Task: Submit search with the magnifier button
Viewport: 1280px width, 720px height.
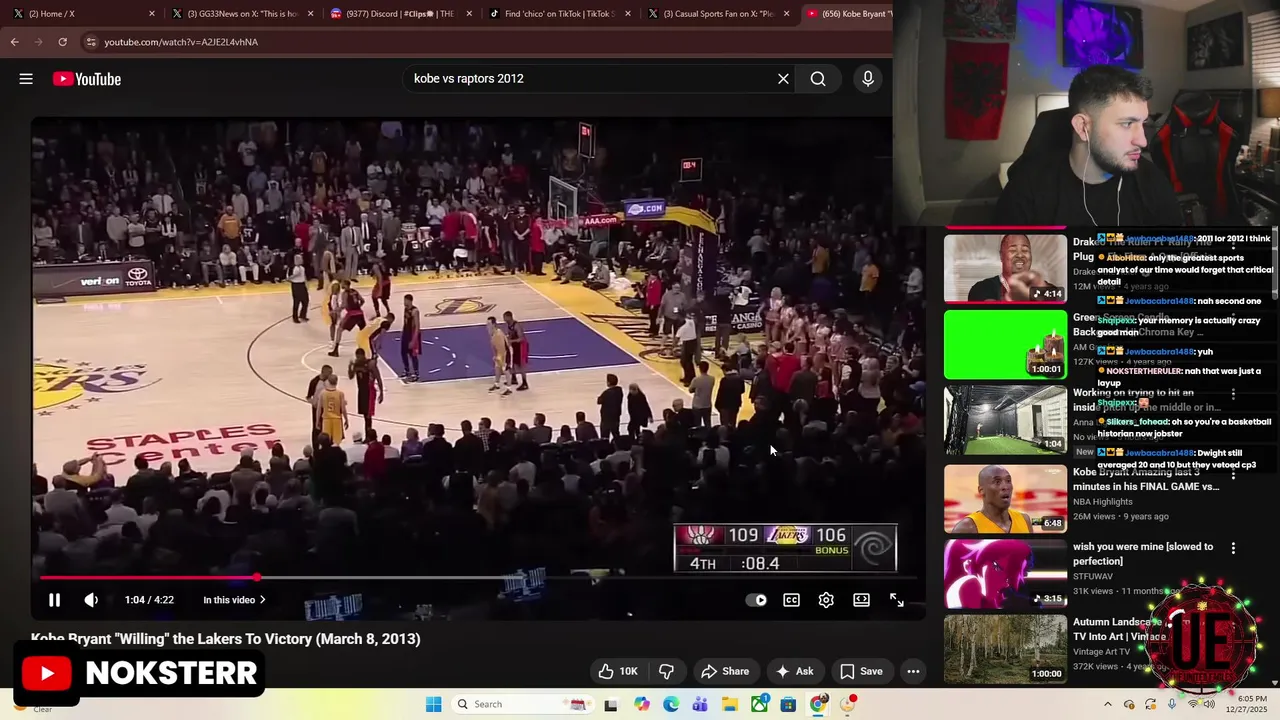Action: click(818, 79)
